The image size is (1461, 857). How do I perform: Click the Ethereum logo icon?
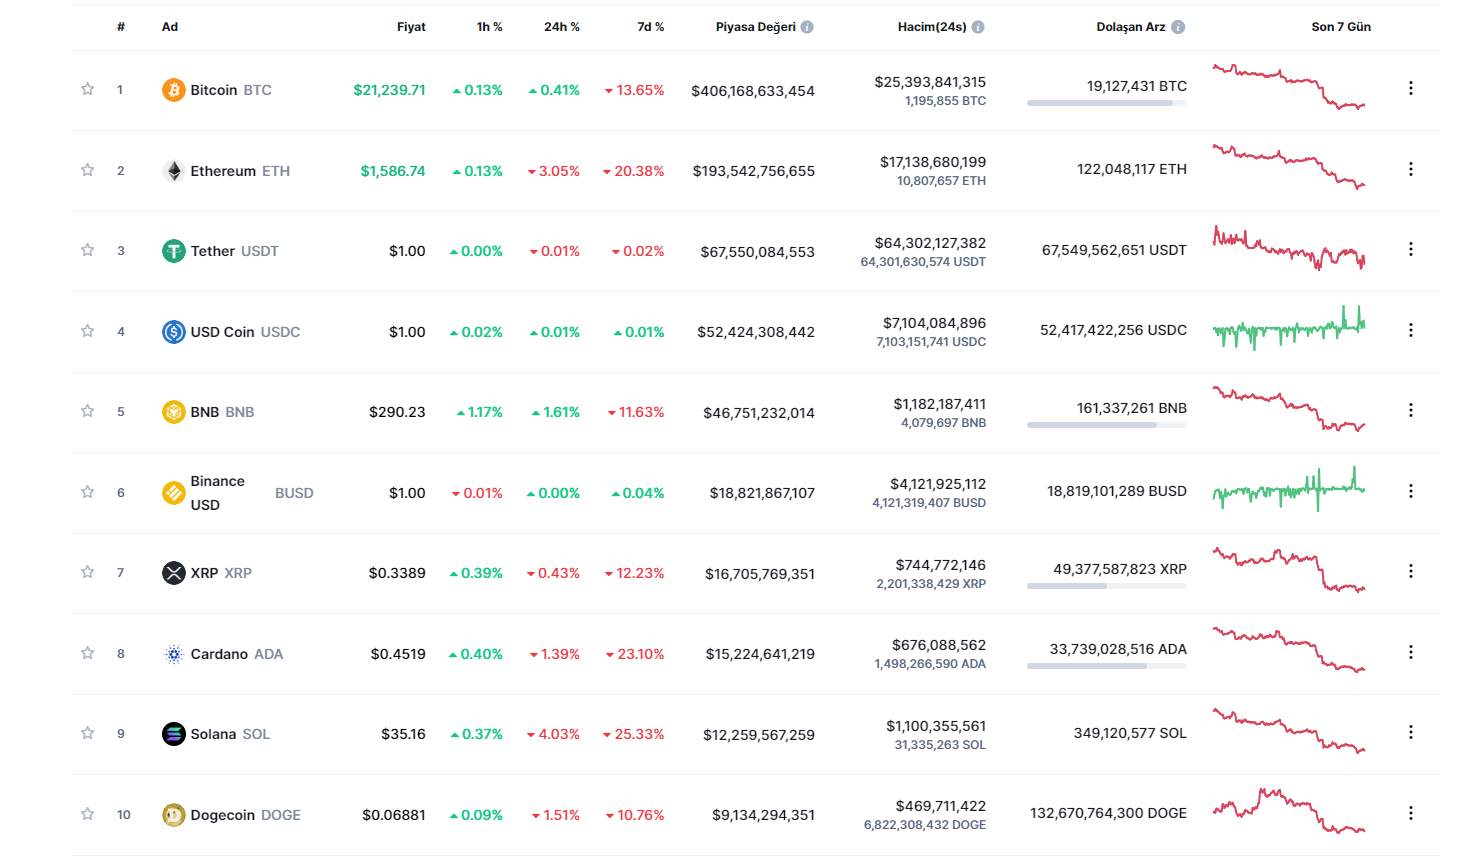173,171
